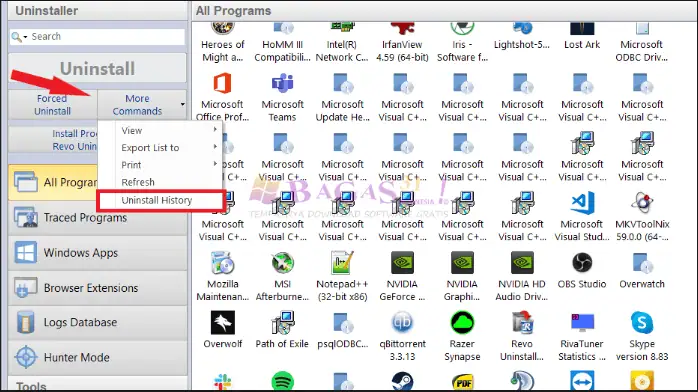This screenshot has width=698, height=392.
Task: Select Intel(R) Network Connections program
Action: pos(342,42)
